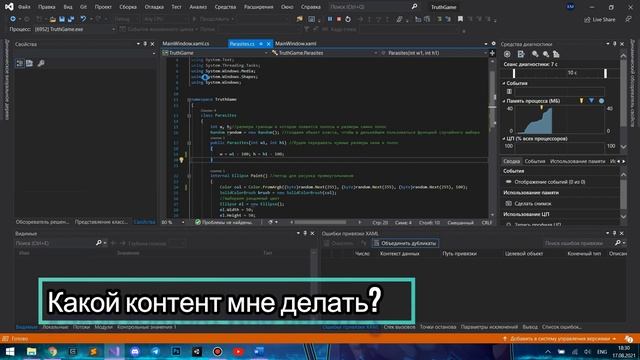The height and width of the screenshot is (360, 640).
Task: Click the diagnostic tools settings gear icon
Action: tap(507, 54)
